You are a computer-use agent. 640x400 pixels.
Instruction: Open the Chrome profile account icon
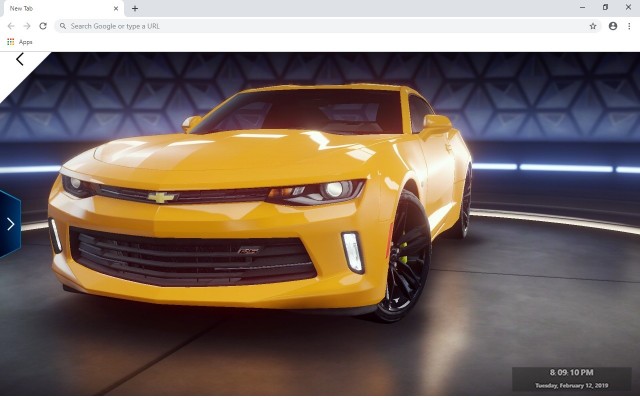click(x=613, y=26)
